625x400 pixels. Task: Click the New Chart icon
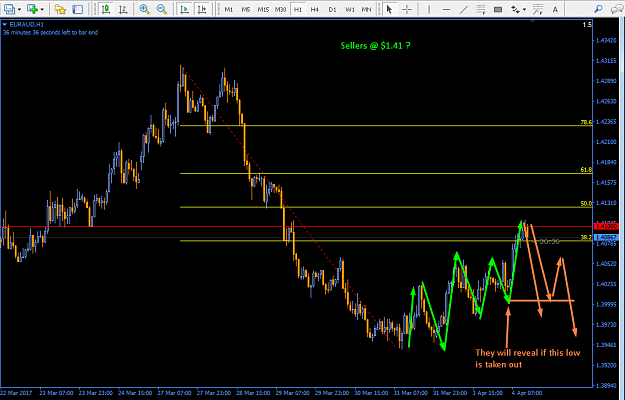32,9
